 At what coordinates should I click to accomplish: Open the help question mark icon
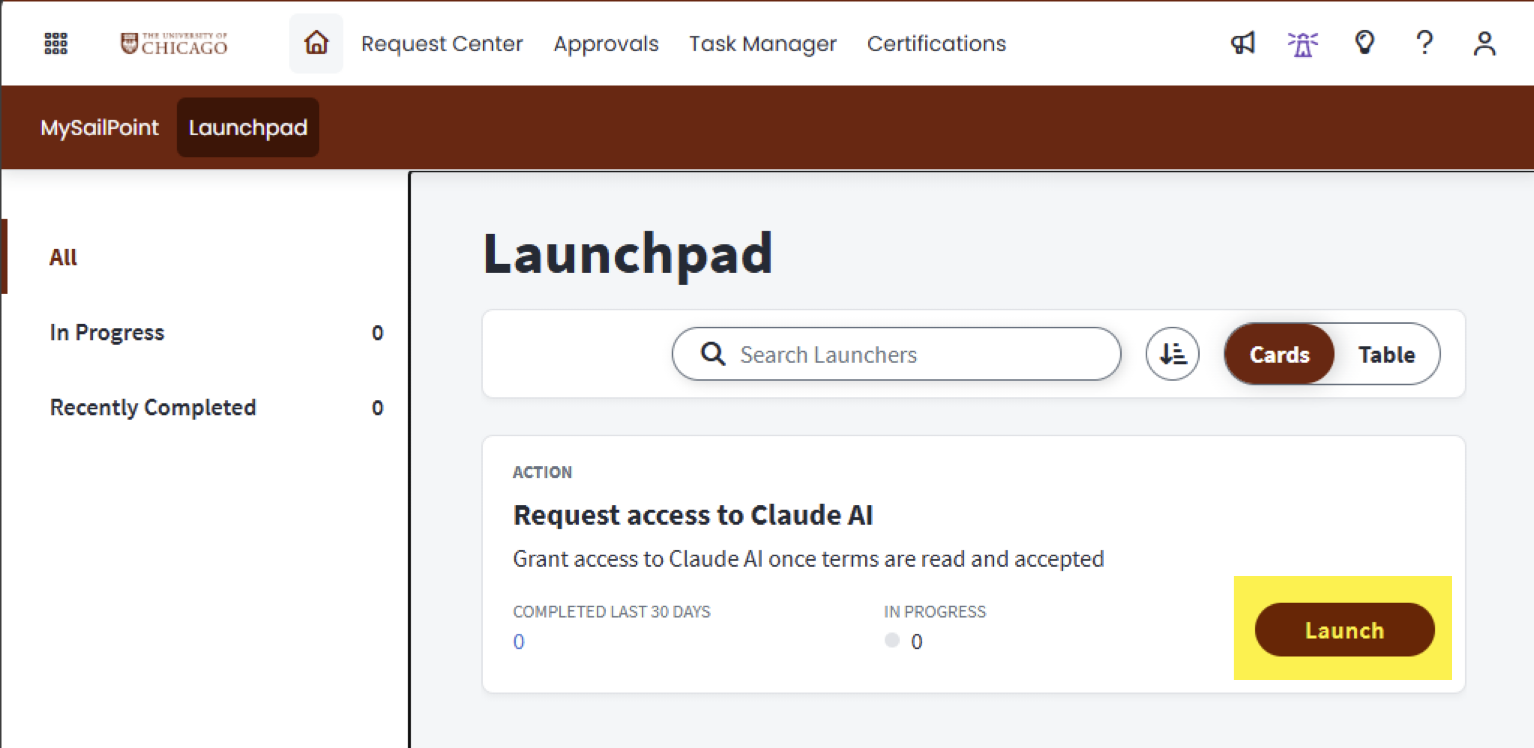click(x=1425, y=43)
